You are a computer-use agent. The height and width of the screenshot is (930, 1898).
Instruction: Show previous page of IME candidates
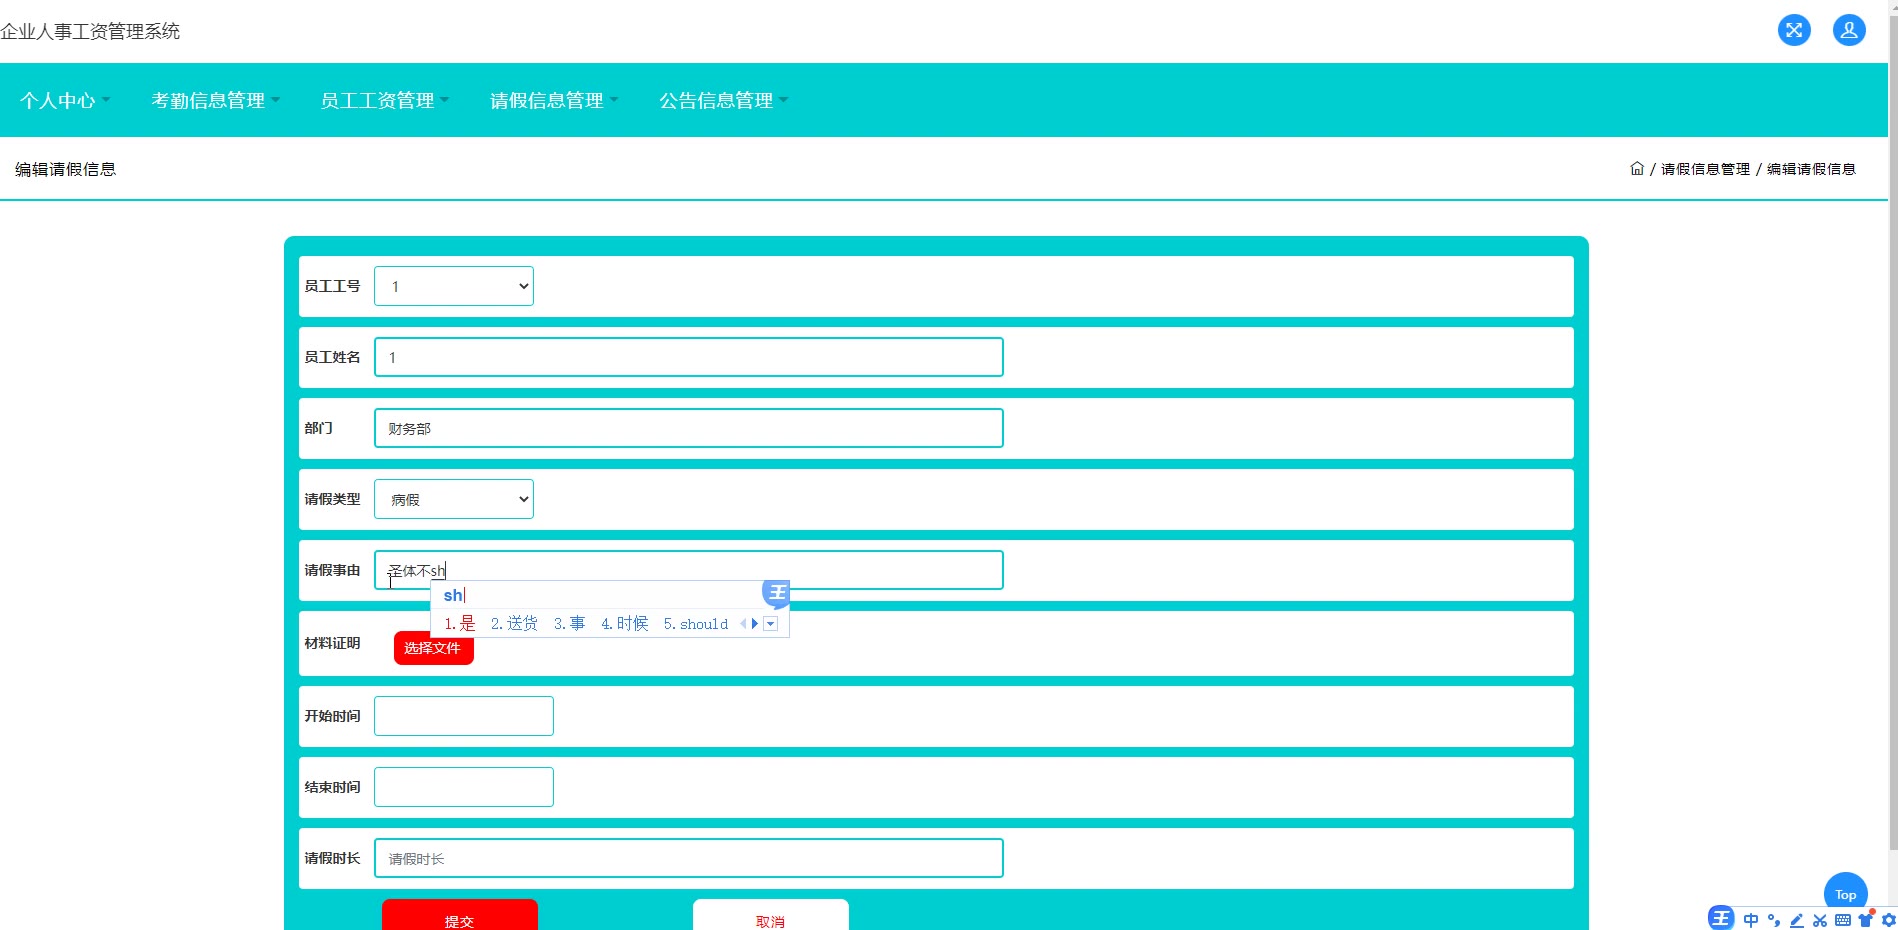tap(743, 624)
